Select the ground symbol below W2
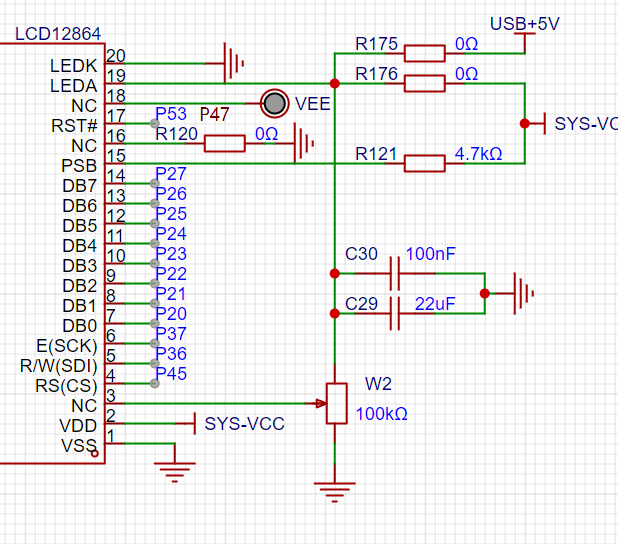This screenshot has height=544, width=618. [x=335, y=492]
